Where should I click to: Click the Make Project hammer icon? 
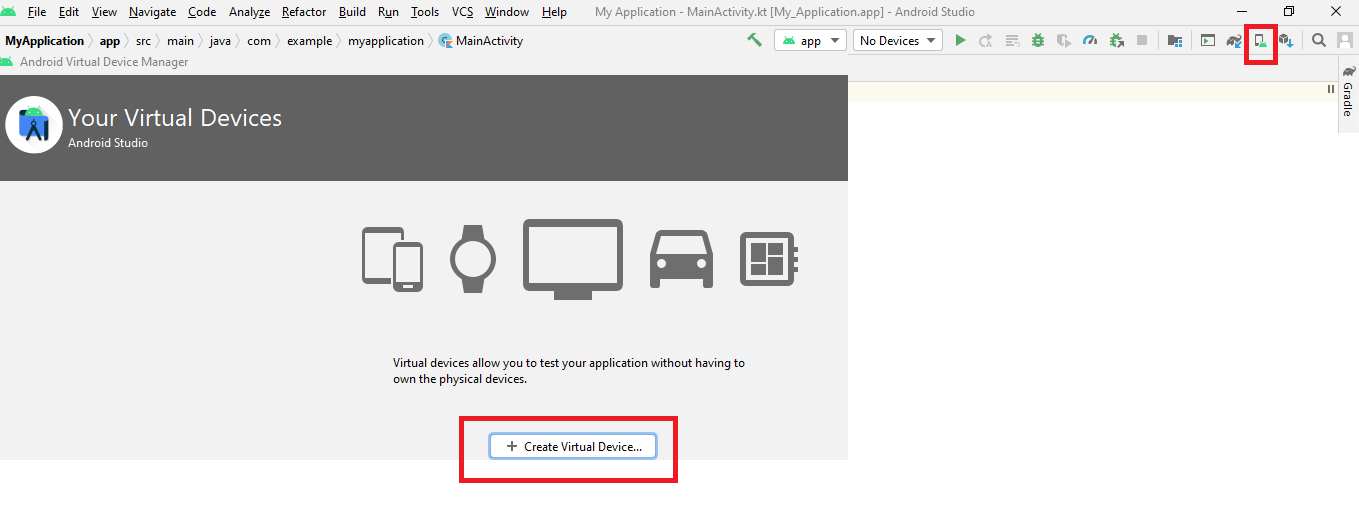click(x=755, y=41)
